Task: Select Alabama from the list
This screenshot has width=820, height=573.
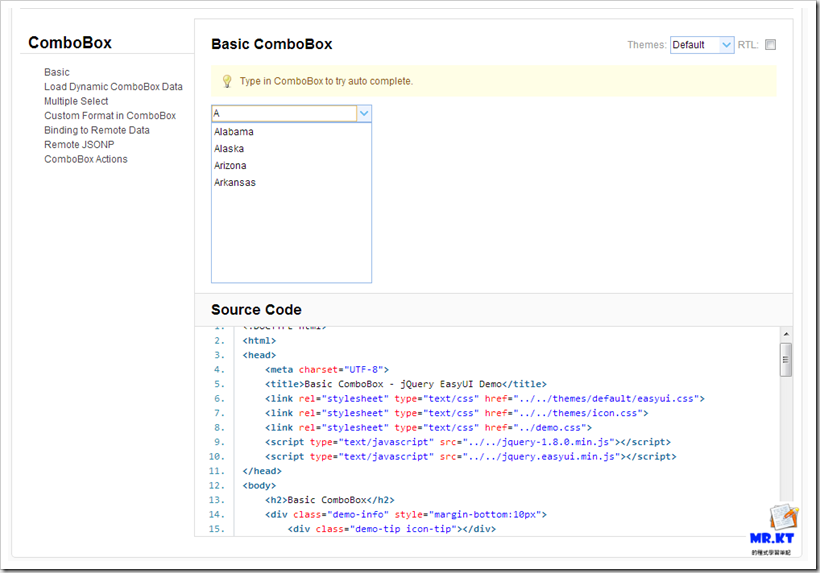Action: pyautogui.click(x=291, y=132)
